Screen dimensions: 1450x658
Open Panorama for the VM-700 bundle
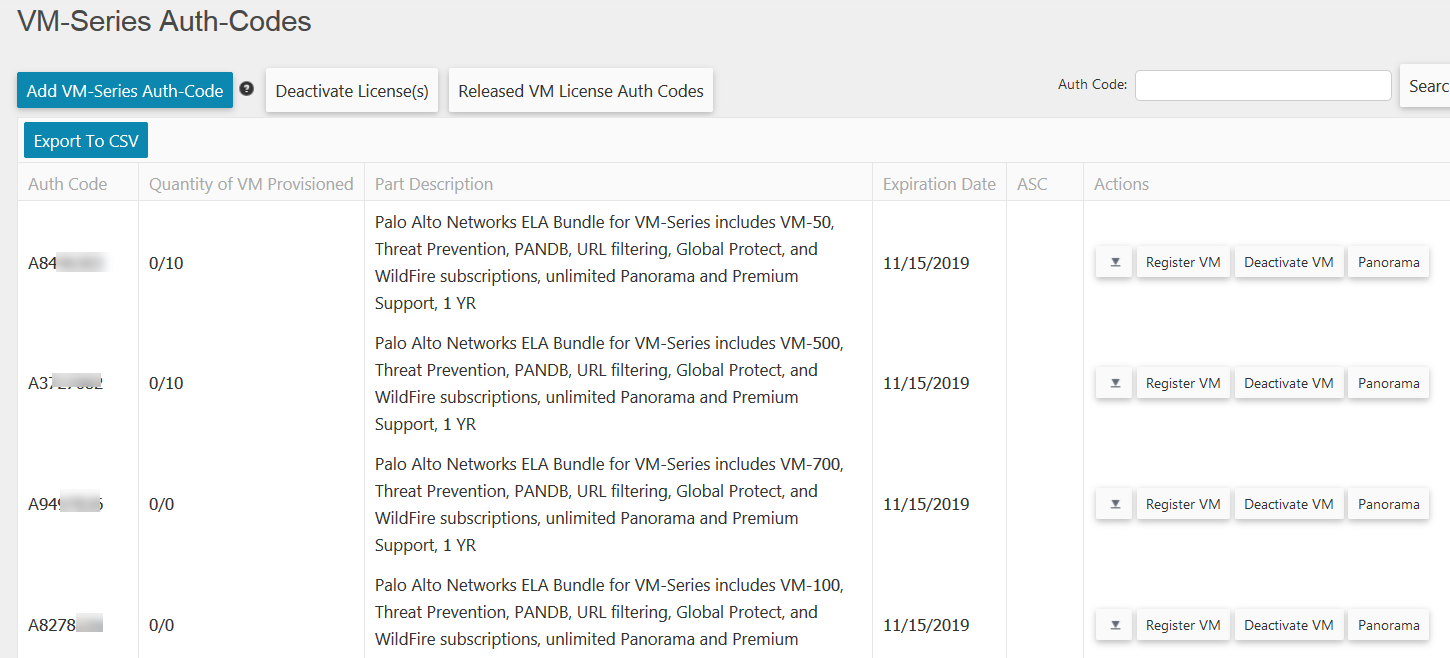[x=1388, y=505]
